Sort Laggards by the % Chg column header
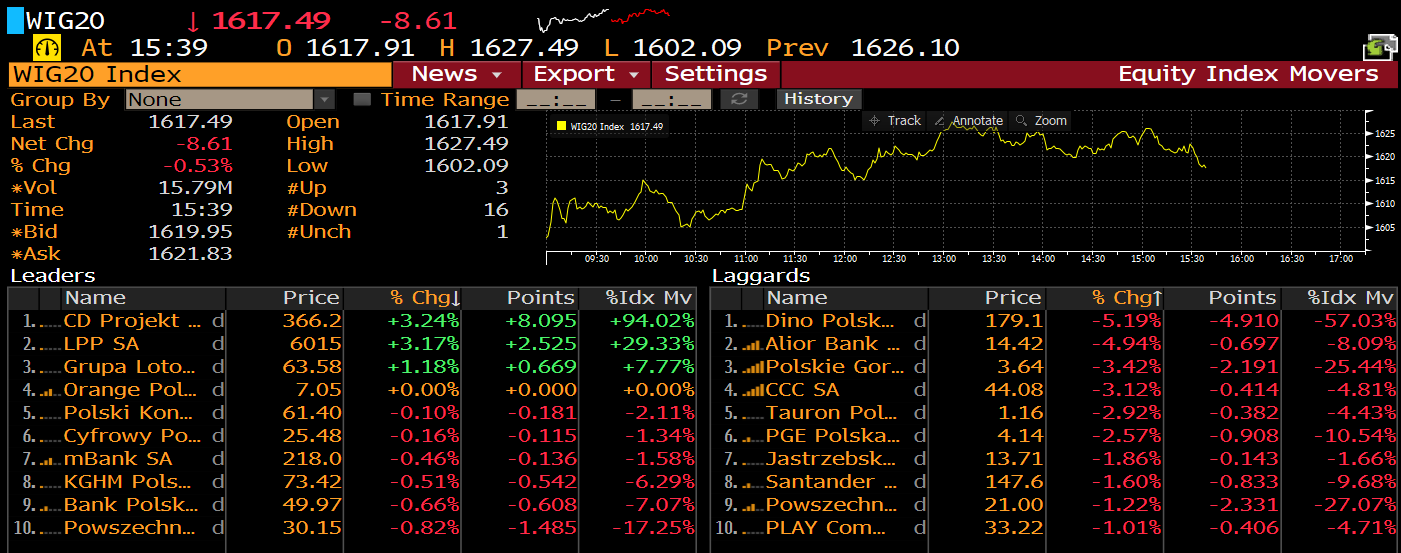The height and width of the screenshot is (553, 1401). [1105, 298]
